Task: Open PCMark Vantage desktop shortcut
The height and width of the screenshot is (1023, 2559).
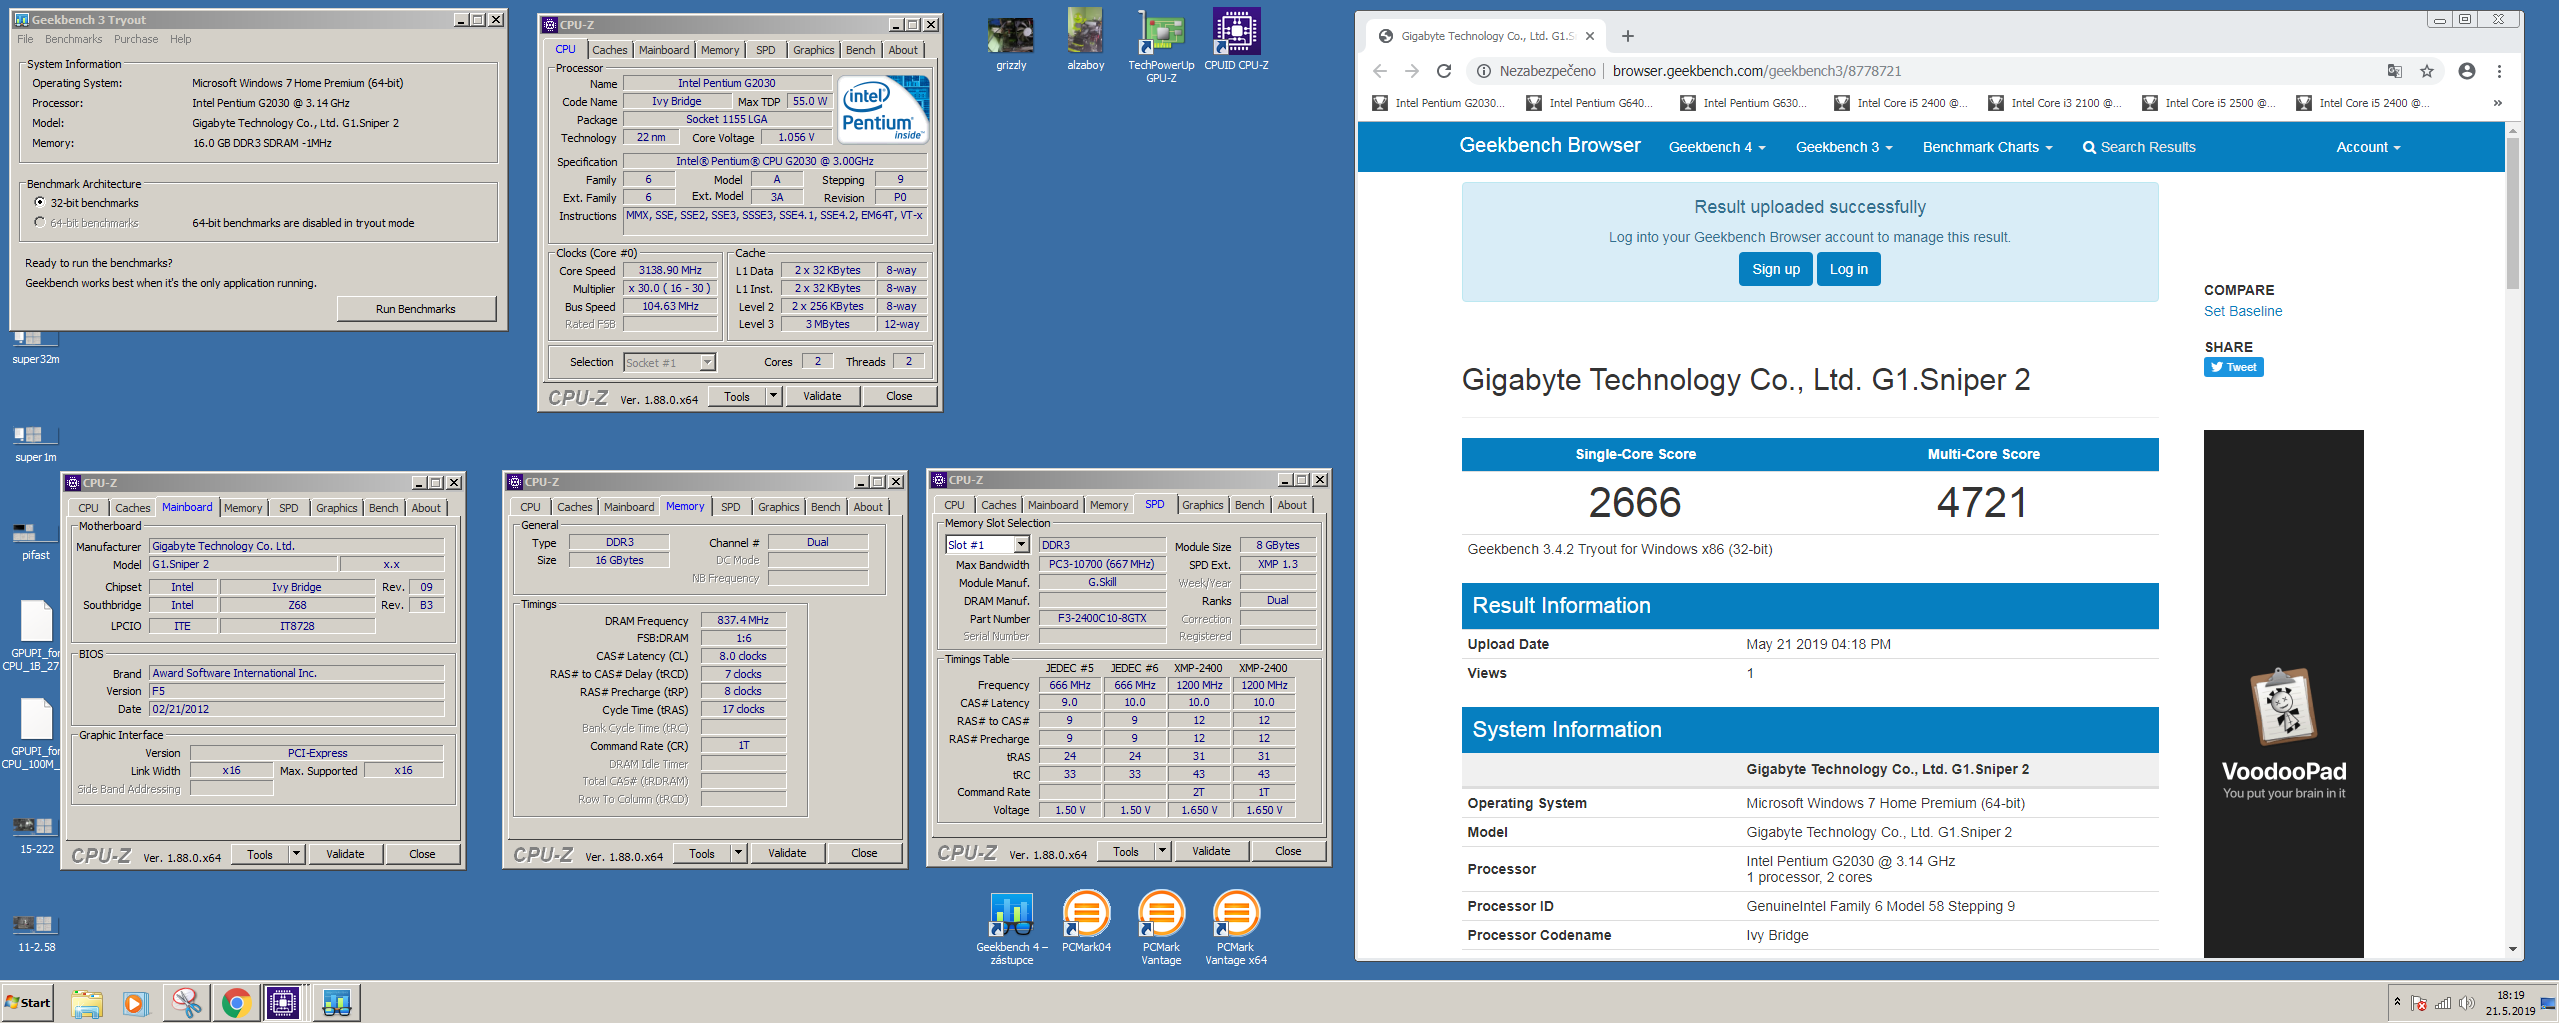Action: (x=1161, y=929)
